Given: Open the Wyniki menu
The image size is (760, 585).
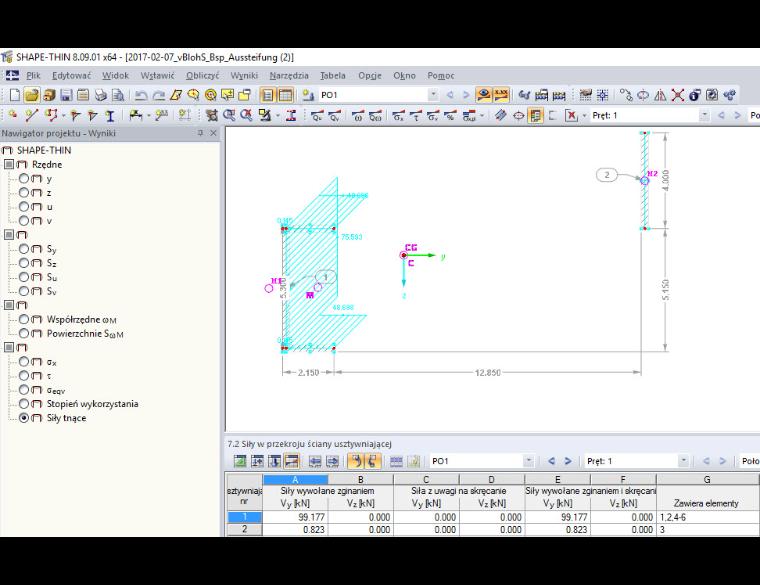Looking at the screenshot, I should [244, 76].
